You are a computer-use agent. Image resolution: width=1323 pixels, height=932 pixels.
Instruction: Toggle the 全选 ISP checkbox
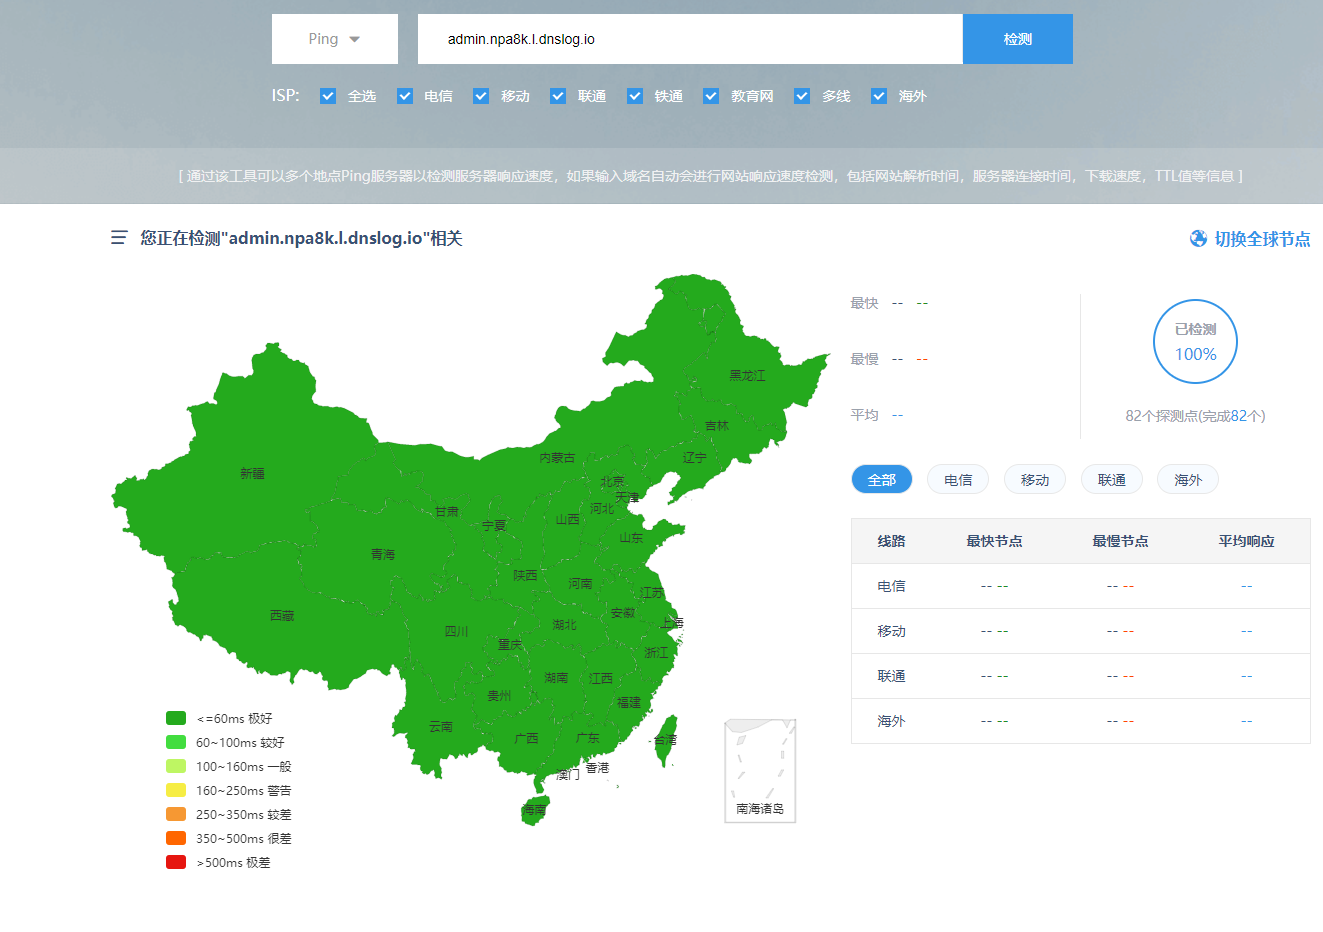click(x=328, y=96)
